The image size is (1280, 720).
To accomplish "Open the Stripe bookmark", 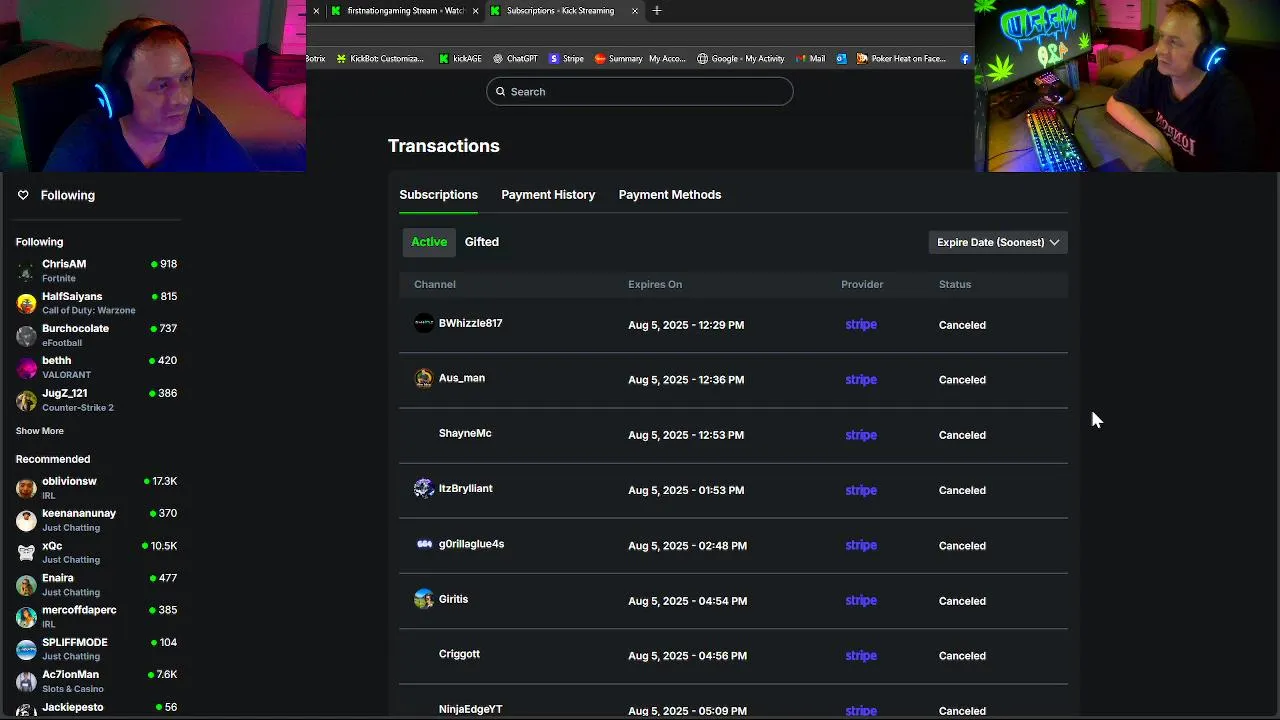I will (566, 59).
